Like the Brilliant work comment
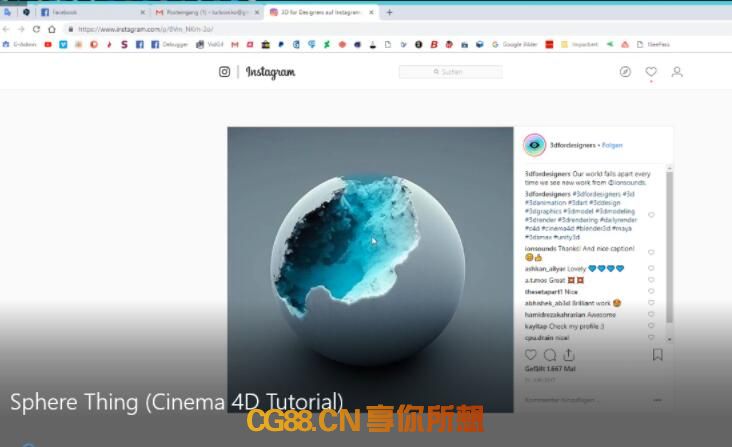Viewport: 732px width, 447px height. point(651,303)
